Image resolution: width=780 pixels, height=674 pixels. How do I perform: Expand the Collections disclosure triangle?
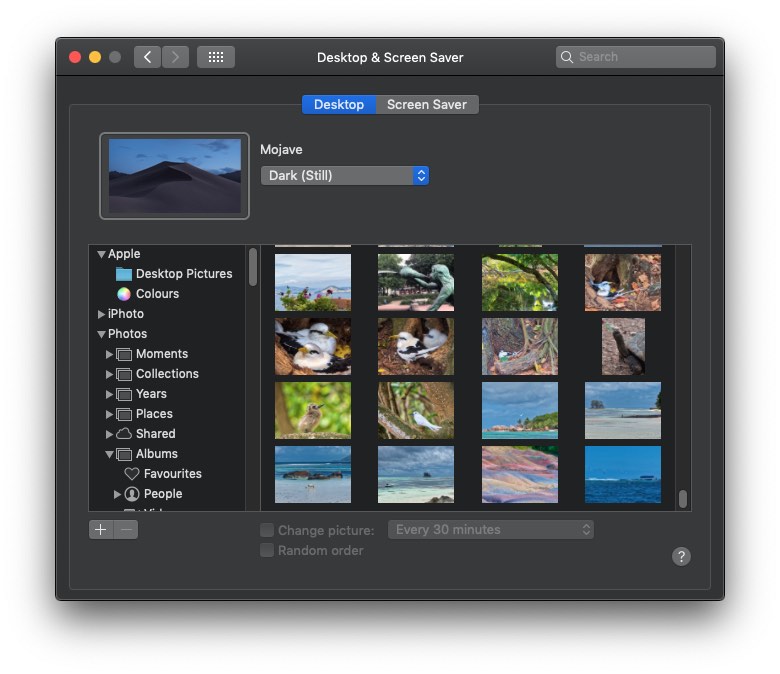point(109,374)
